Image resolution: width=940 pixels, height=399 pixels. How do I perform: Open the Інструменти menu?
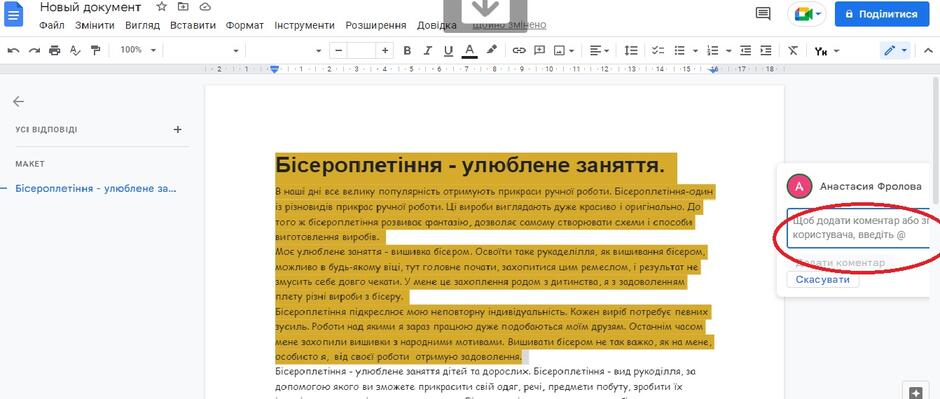(x=305, y=25)
